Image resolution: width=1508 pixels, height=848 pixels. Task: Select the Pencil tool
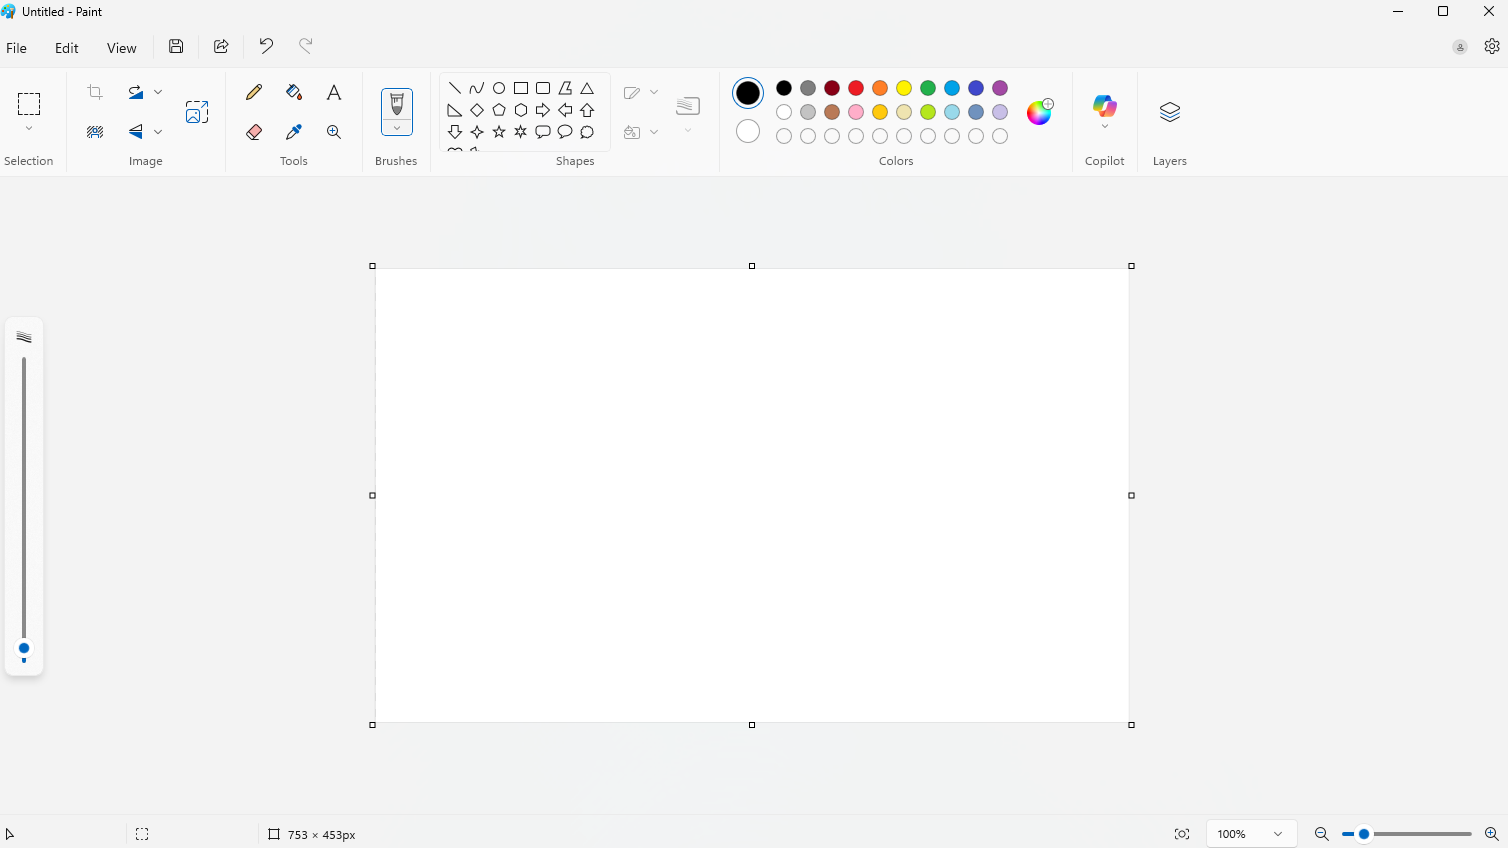tap(254, 92)
